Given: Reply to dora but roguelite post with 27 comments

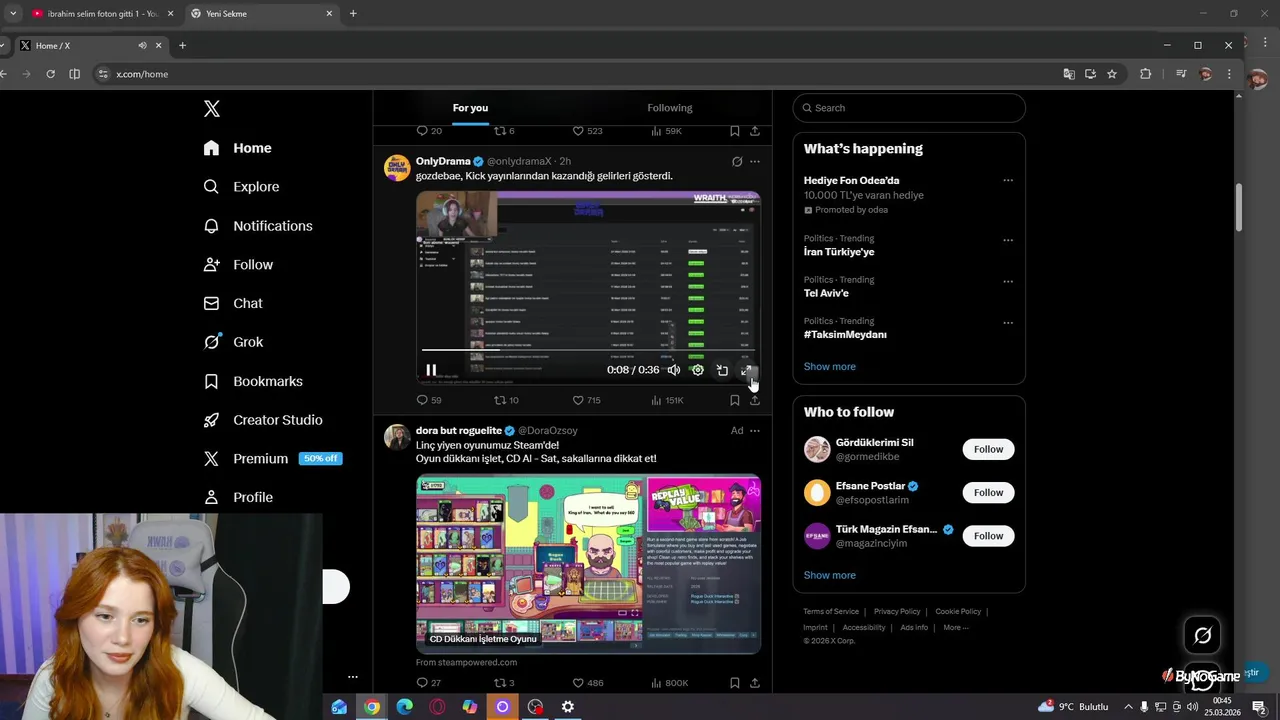Looking at the screenshot, I should (x=429, y=683).
